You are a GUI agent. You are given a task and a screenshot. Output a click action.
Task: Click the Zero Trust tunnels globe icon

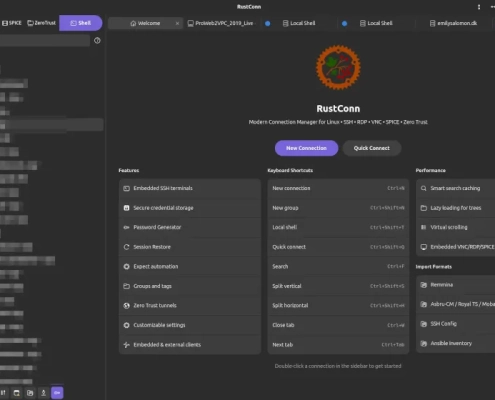click(x=126, y=306)
